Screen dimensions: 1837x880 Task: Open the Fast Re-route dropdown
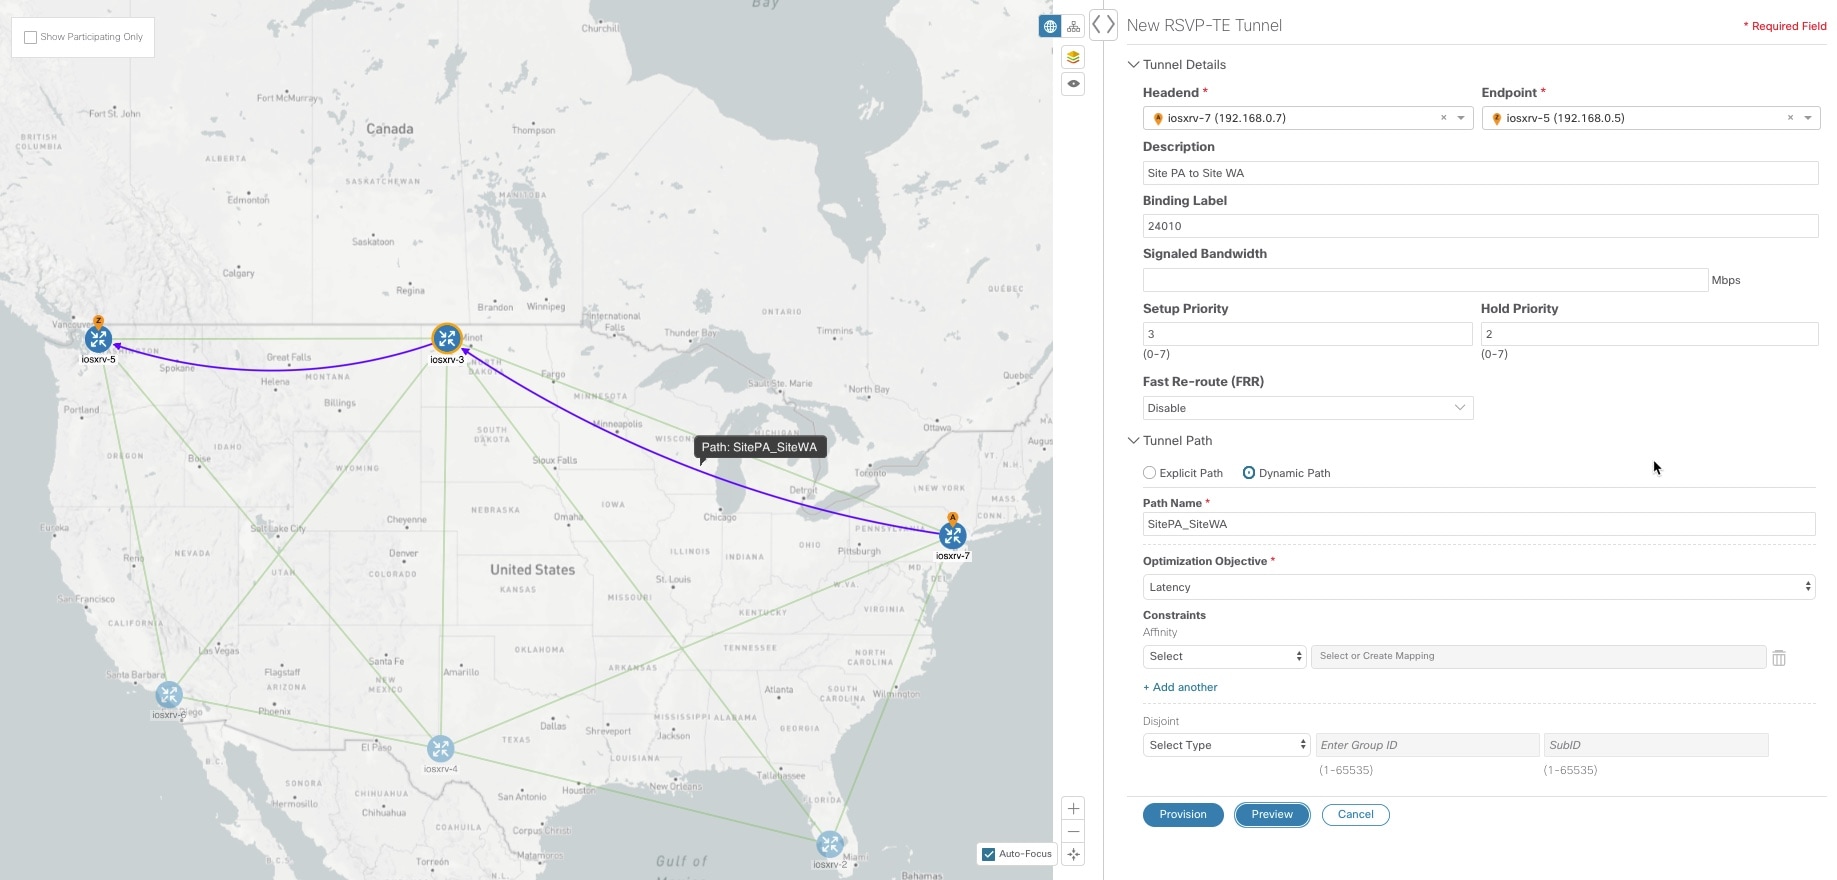[1307, 408]
